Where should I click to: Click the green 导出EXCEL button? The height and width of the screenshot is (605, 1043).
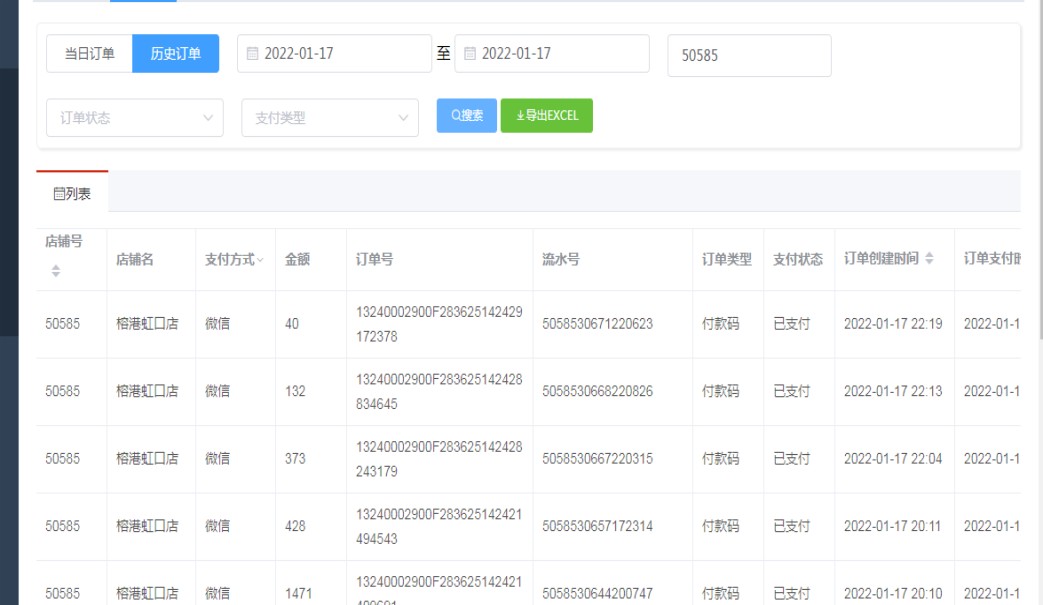[546, 116]
